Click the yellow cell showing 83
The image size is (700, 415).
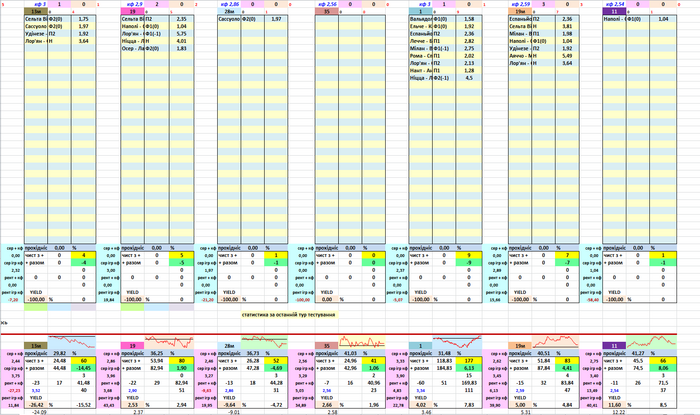tap(567, 361)
